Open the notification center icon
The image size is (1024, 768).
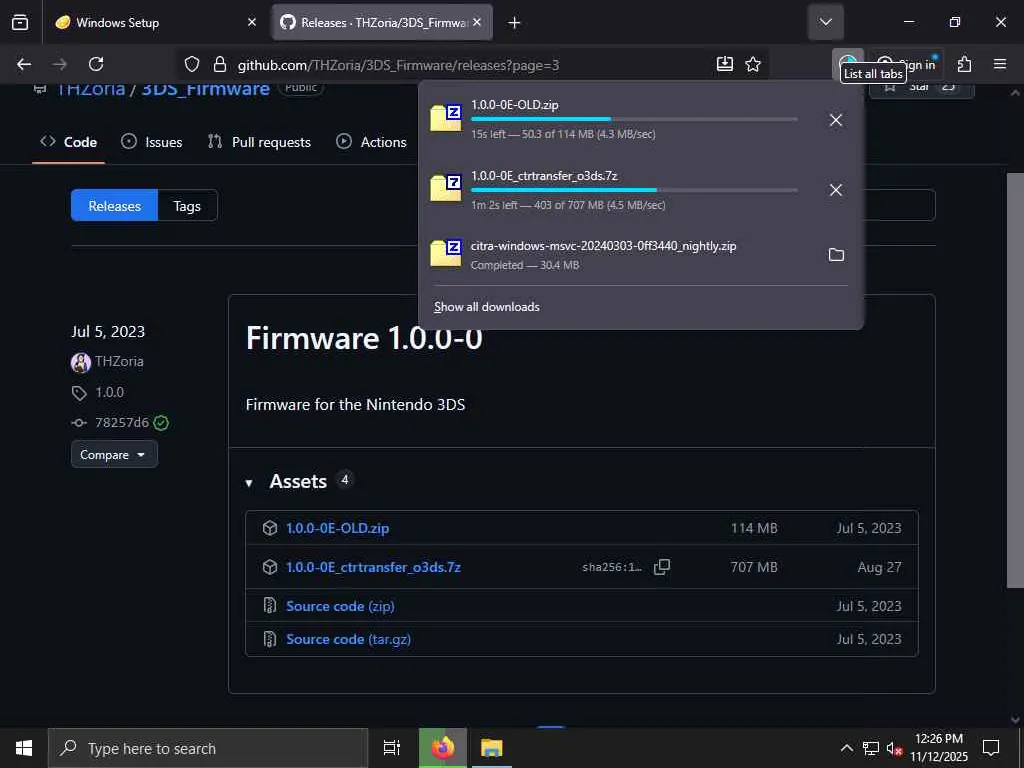[x=991, y=748]
